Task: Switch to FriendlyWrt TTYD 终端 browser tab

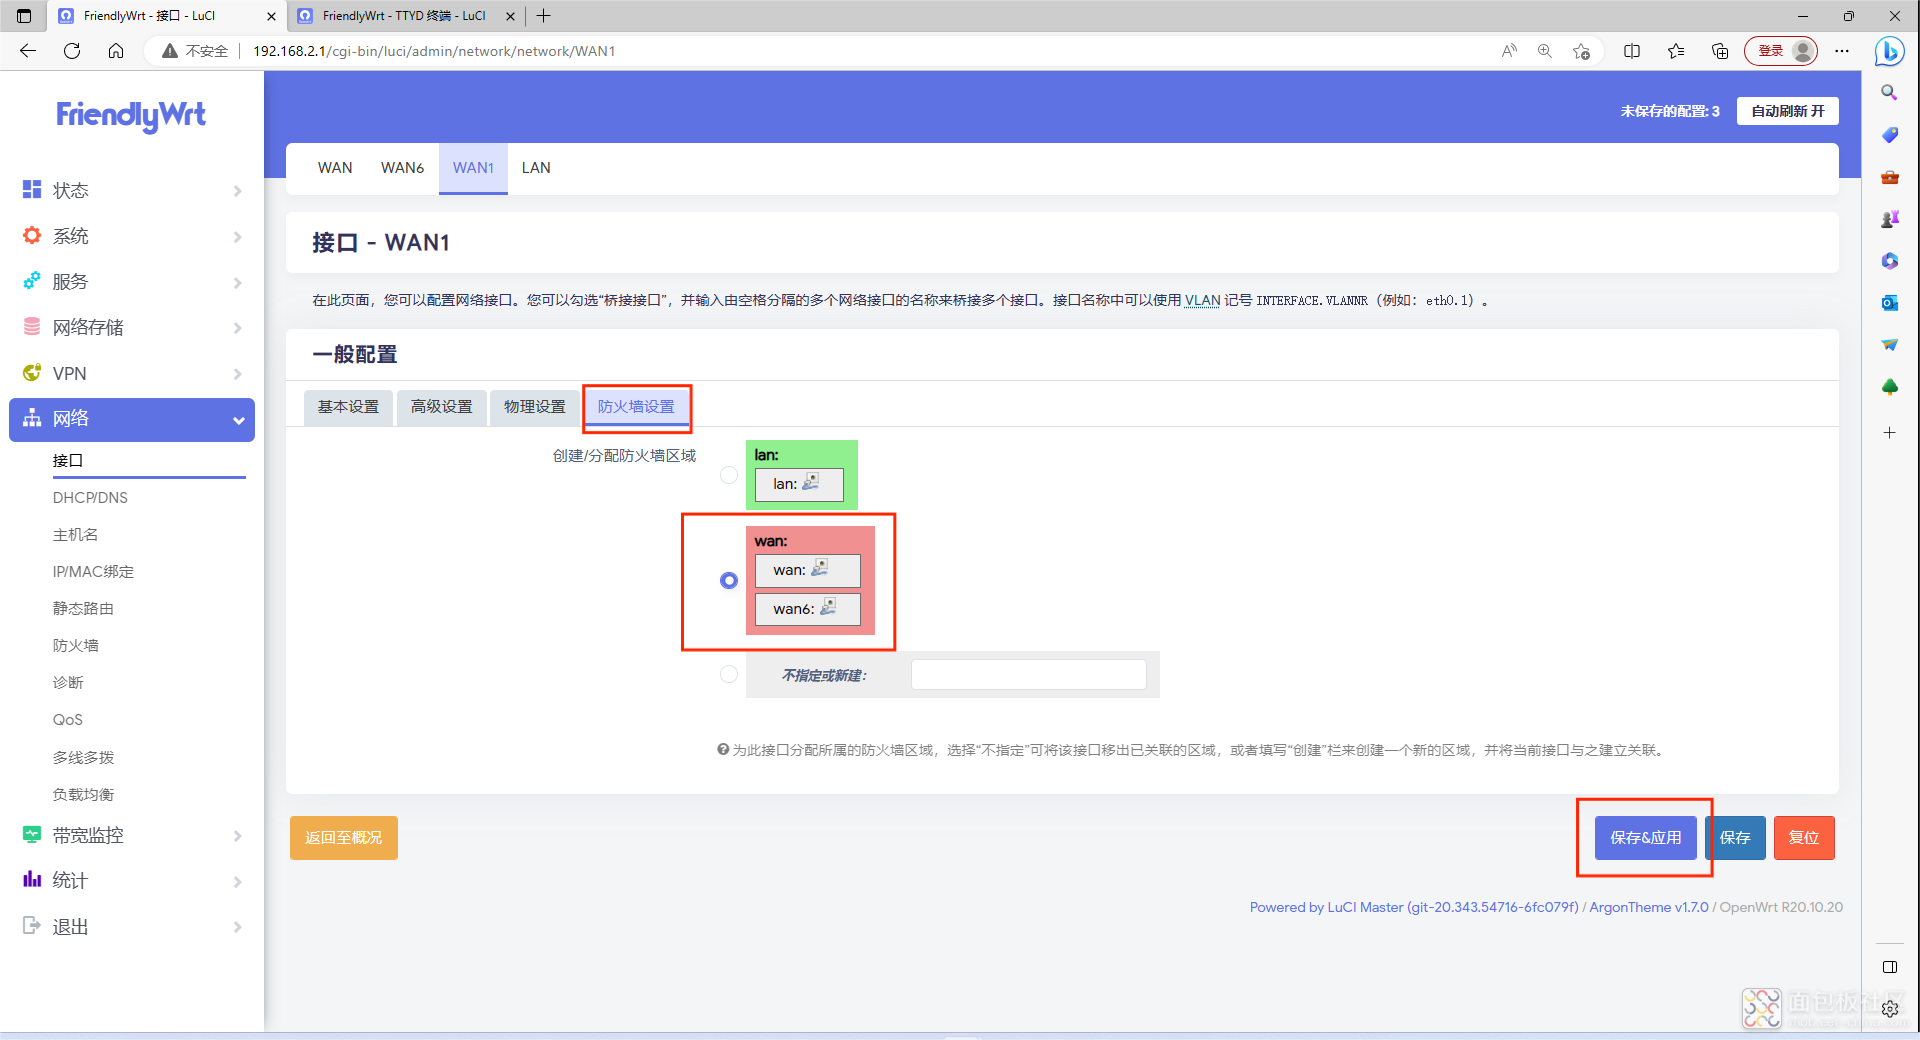Action: pos(406,16)
